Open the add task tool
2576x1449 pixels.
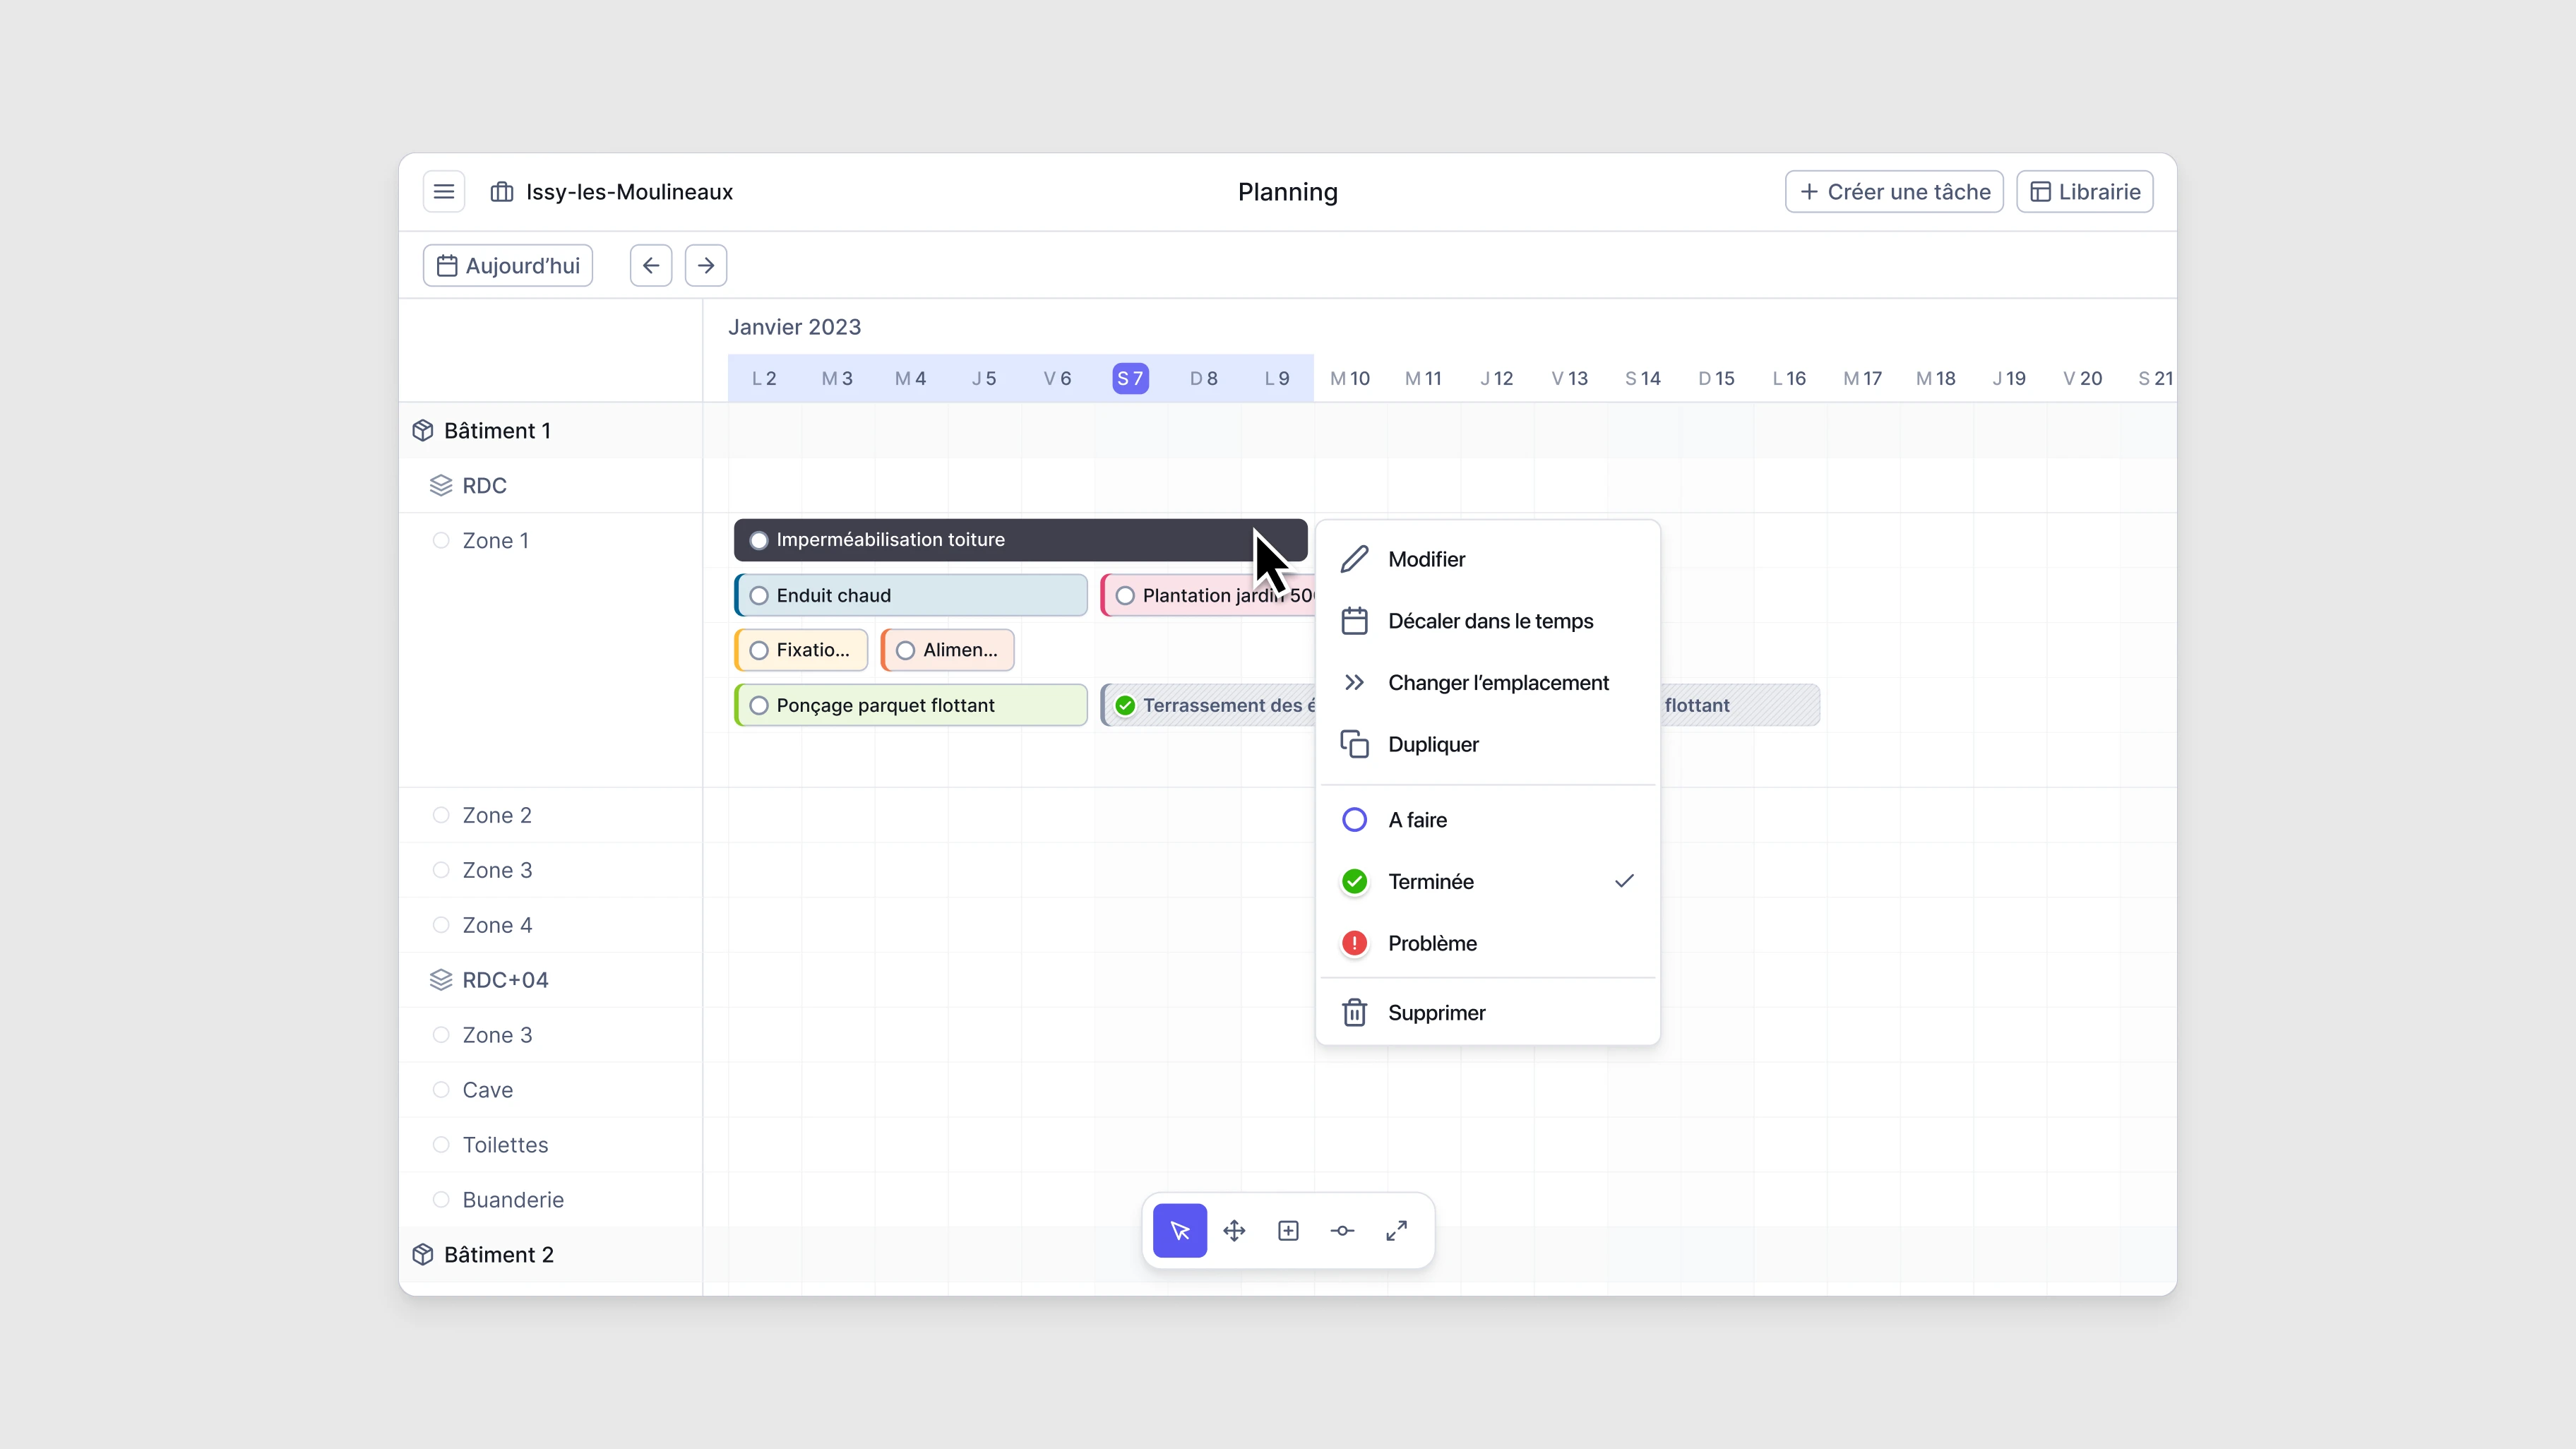(x=1288, y=1230)
